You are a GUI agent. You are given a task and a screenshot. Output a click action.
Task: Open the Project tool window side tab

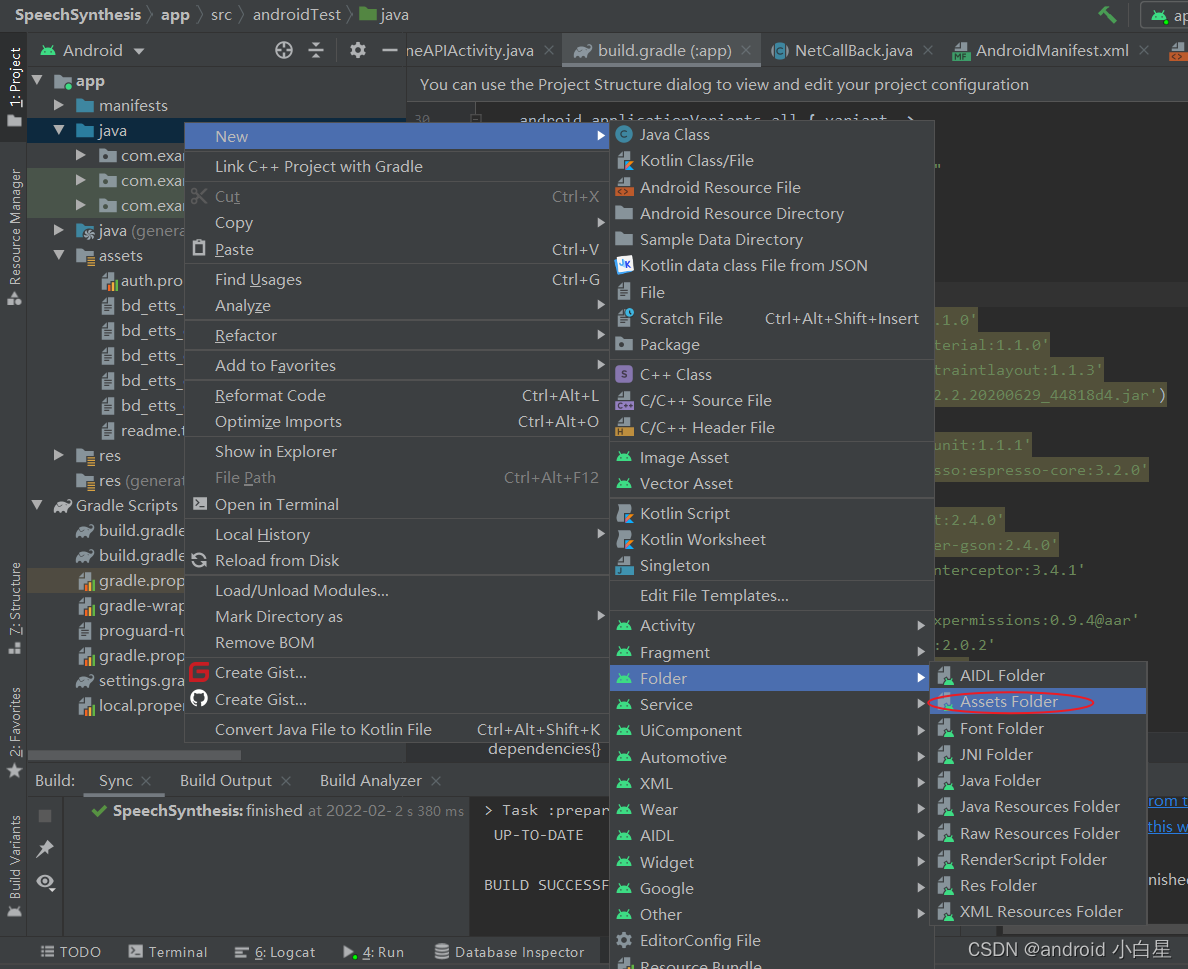(x=14, y=86)
